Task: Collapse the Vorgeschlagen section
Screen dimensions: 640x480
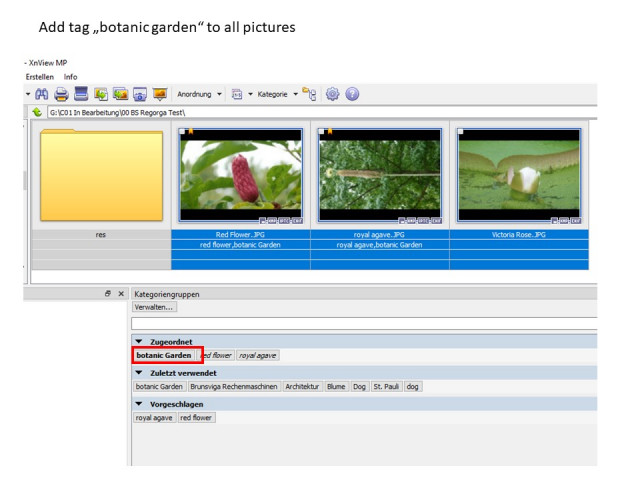Action: [x=139, y=404]
